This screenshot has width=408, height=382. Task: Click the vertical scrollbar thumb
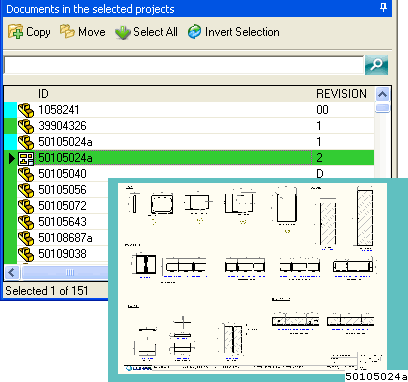click(382, 108)
